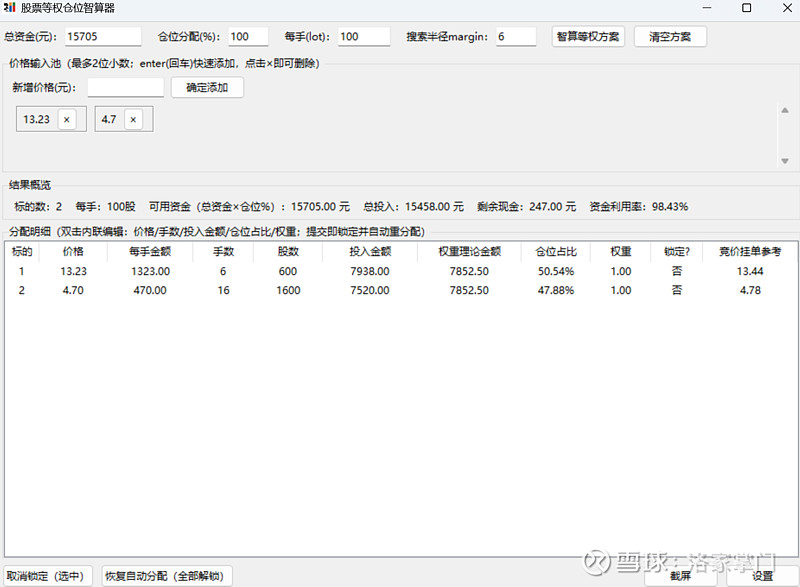
Task: Click 总投入 15458.00 元 summary text
Action: (414, 207)
